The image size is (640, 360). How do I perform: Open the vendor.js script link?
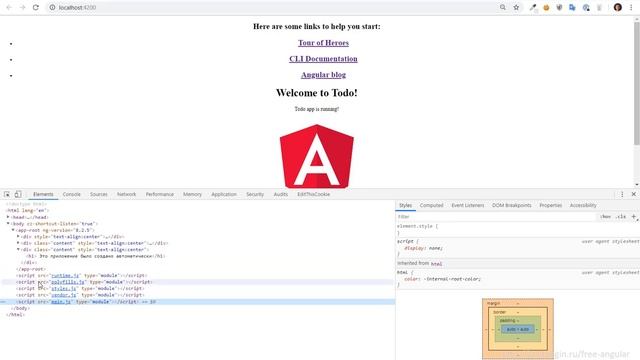[x=64, y=295]
